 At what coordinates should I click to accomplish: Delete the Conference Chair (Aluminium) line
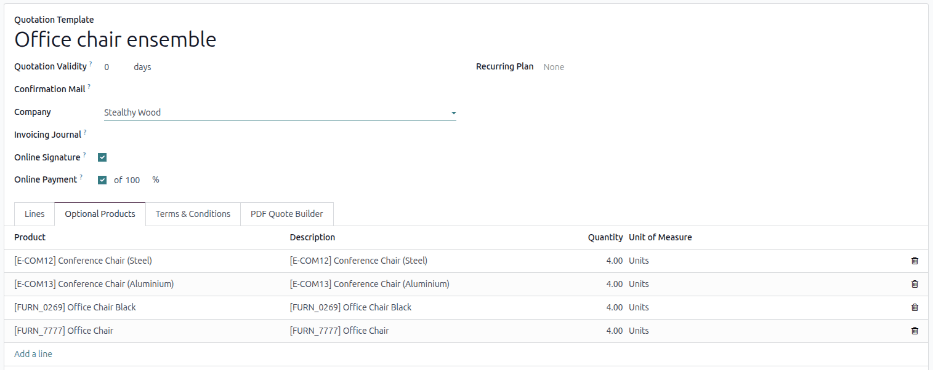pyautogui.click(x=914, y=284)
